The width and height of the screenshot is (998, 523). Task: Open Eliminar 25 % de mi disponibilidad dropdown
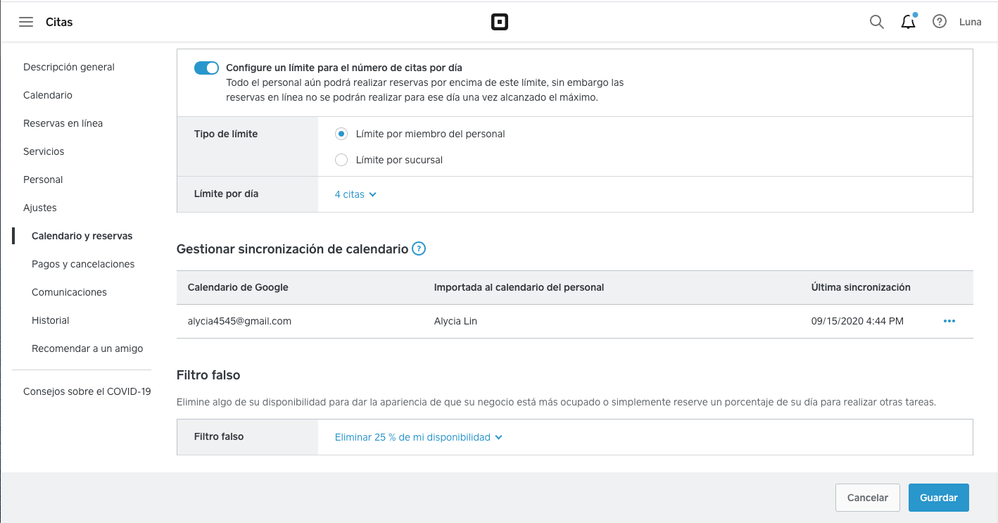[418, 437]
